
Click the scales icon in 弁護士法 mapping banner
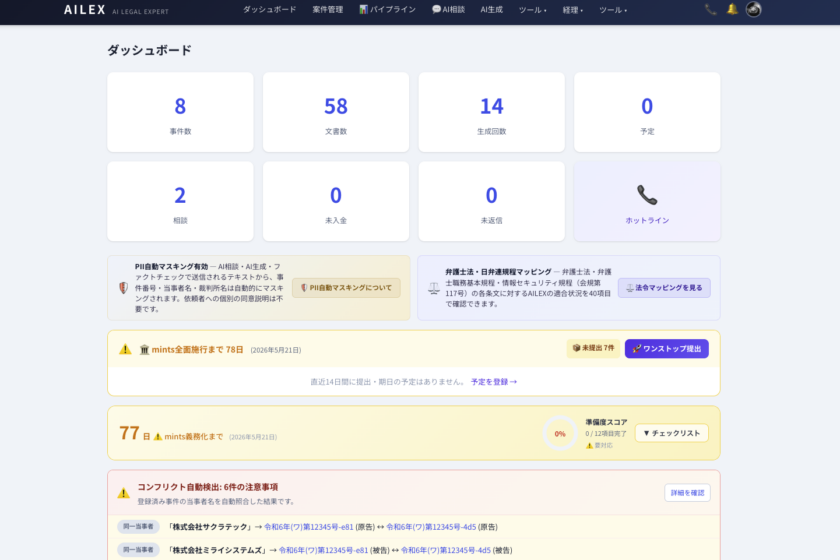point(433,288)
